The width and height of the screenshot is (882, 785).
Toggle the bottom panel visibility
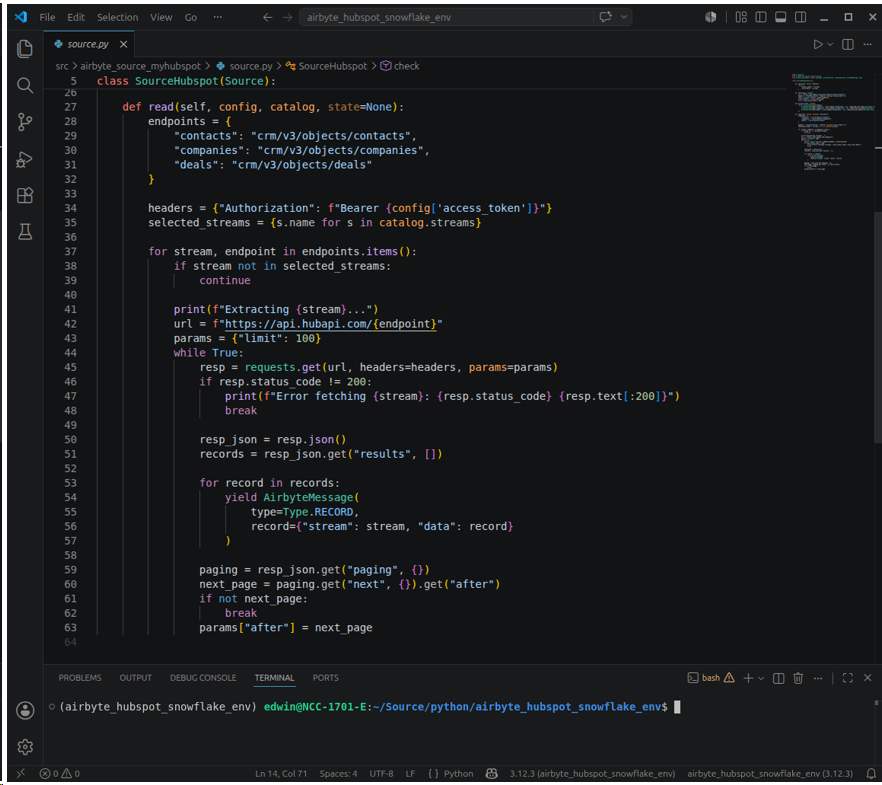[x=781, y=17]
